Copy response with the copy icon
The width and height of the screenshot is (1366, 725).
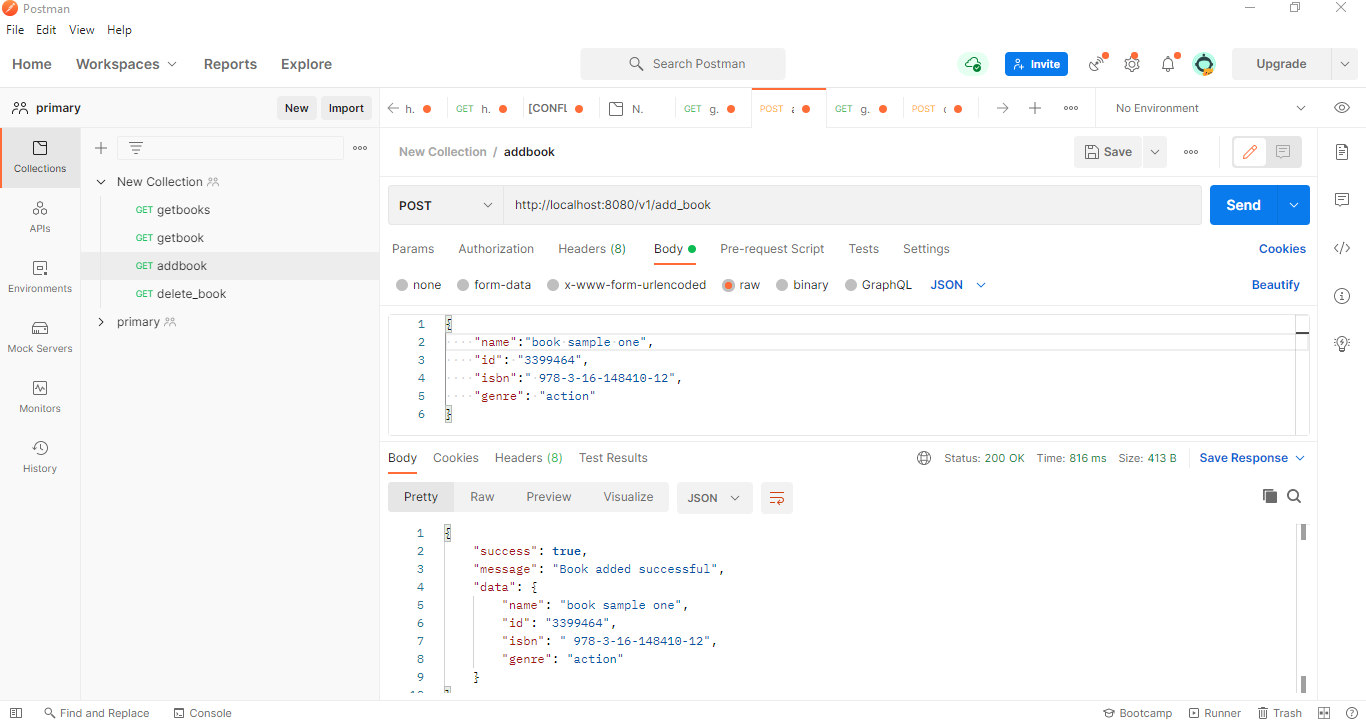pos(1270,496)
